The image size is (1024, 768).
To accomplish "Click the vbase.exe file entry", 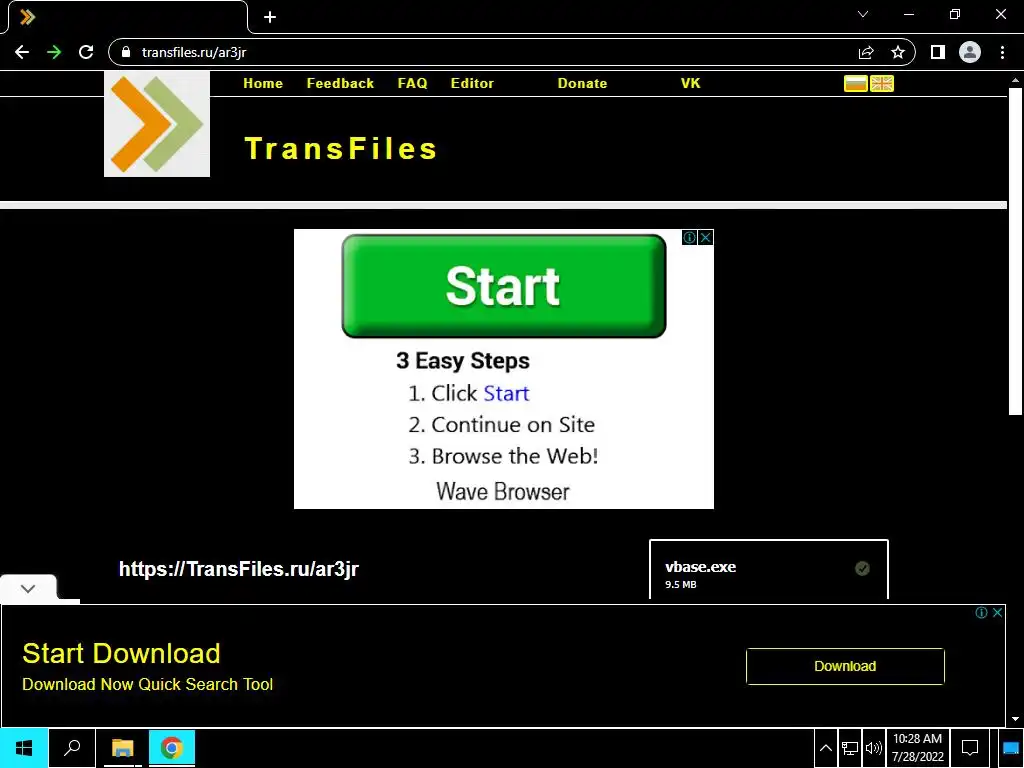I will [769, 569].
